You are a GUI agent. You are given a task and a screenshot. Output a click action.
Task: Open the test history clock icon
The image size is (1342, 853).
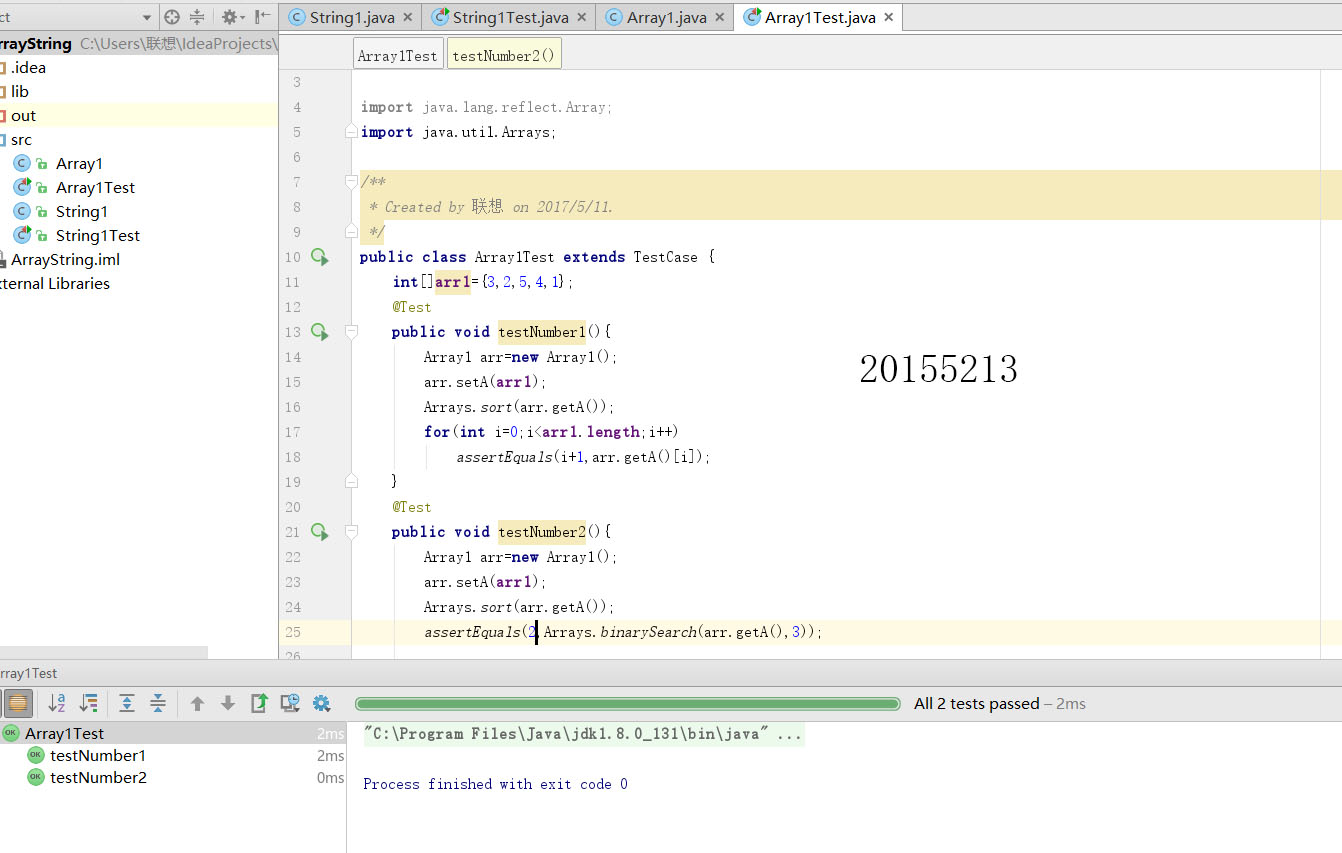tap(290, 703)
